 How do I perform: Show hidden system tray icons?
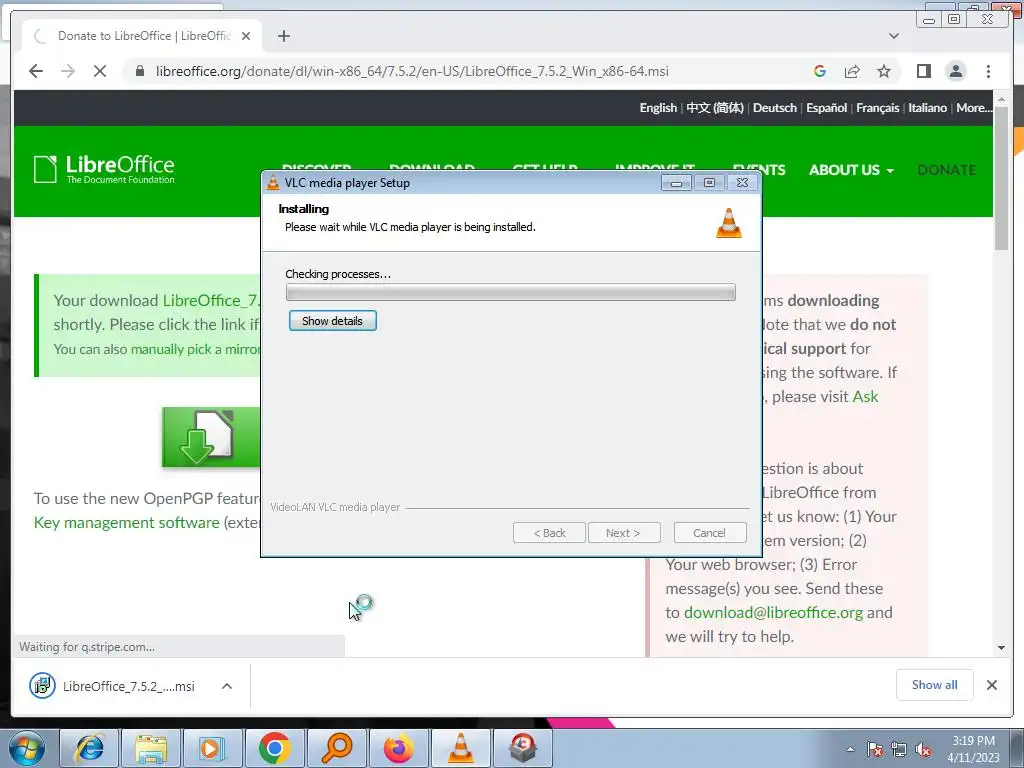click(x=850, y=749)
